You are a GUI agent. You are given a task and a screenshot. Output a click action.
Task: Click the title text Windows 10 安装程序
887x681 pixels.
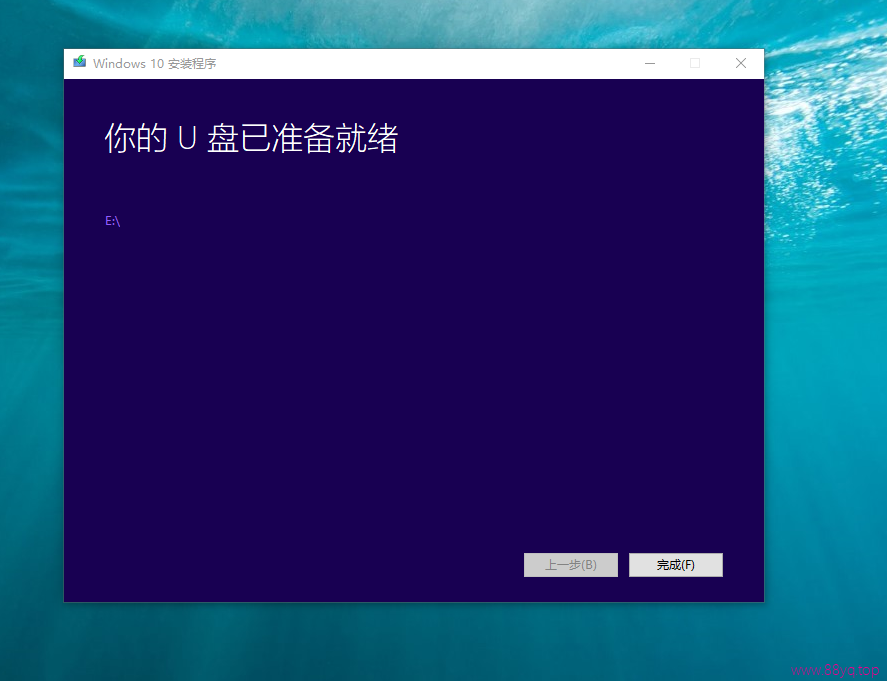154,63
